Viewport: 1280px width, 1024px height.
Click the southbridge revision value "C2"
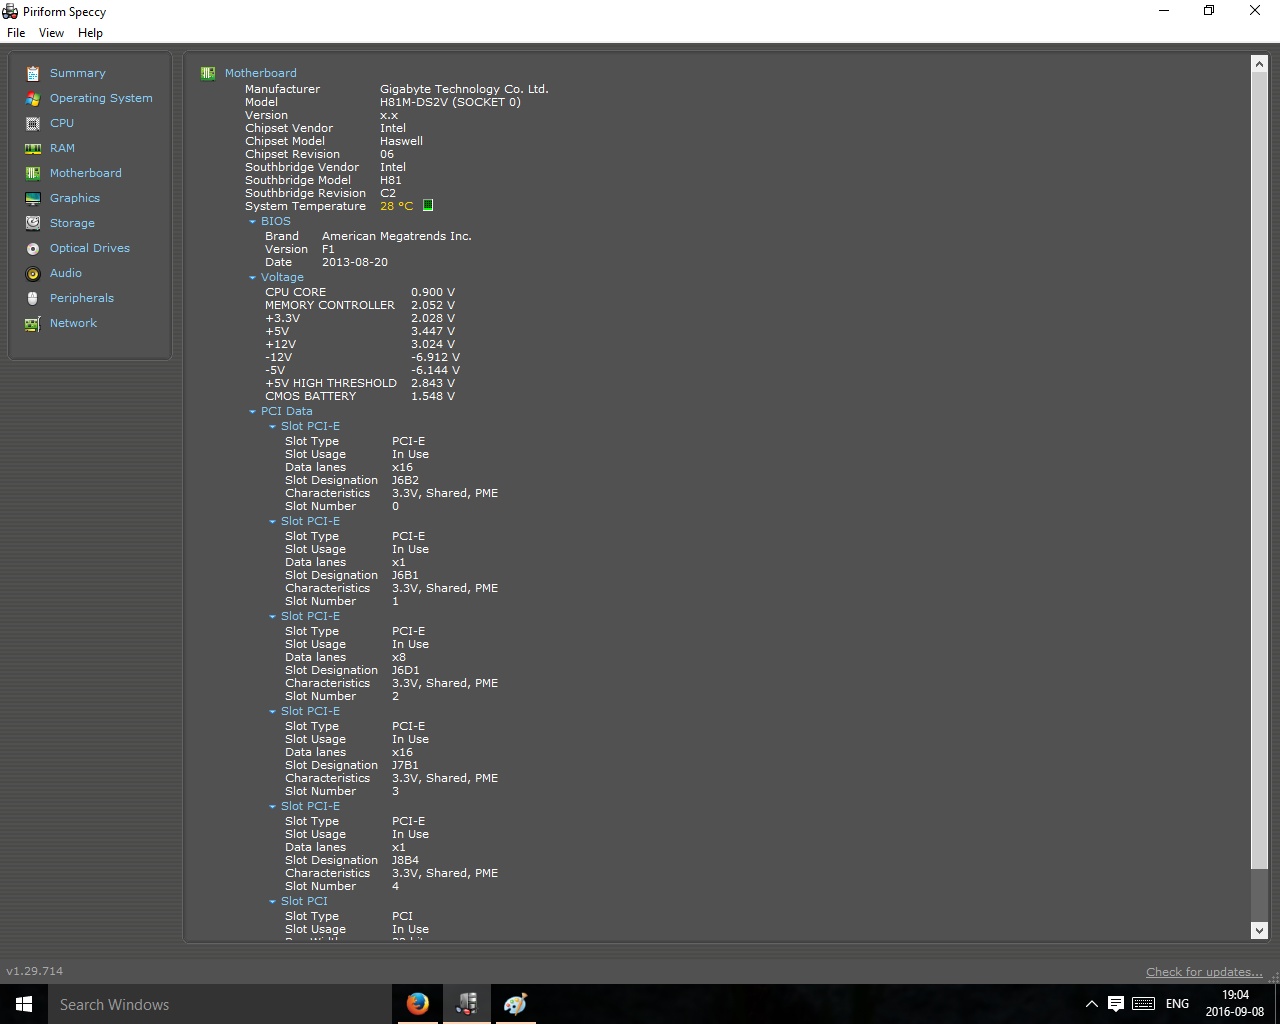tap(388, 193)
